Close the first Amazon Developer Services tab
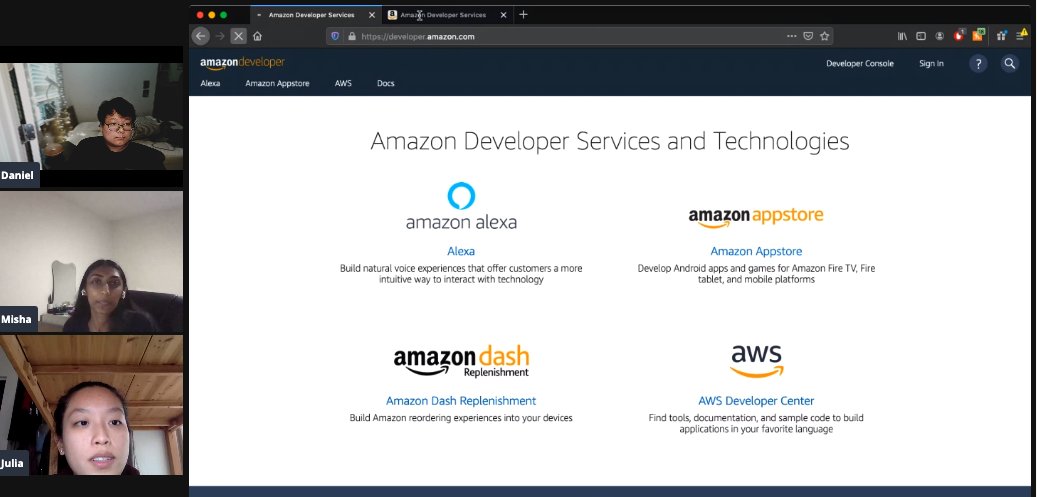Image resolution: width=1037 pixels, height=497 pixels. pos(372,15)
